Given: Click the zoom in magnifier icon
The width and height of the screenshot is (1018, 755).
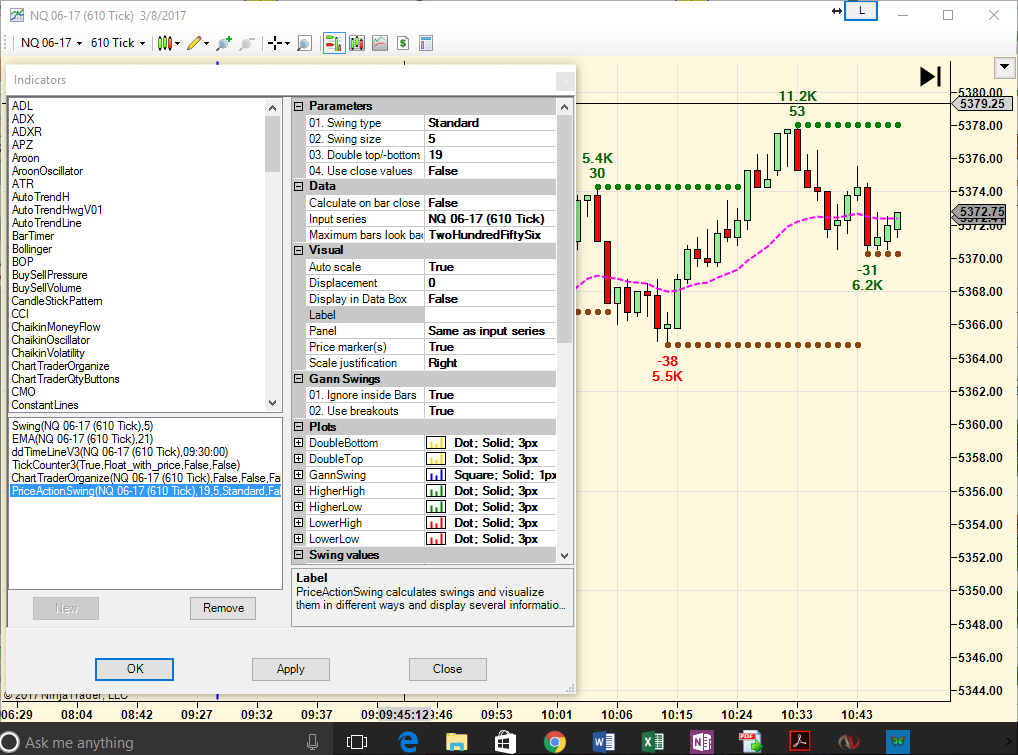Looking at the screenshot, I should (x=224, y=43).
